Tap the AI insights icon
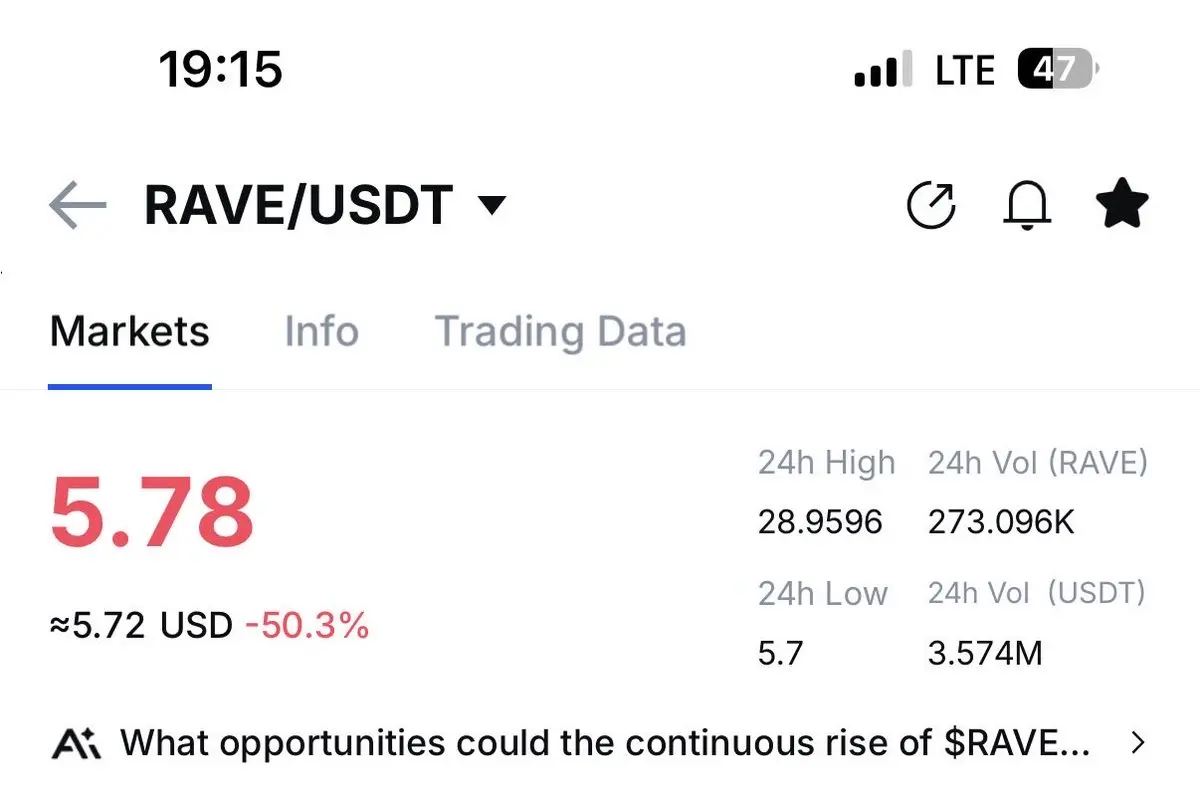1200x794 pixels. pyautogui.click(x=76, y=744)
